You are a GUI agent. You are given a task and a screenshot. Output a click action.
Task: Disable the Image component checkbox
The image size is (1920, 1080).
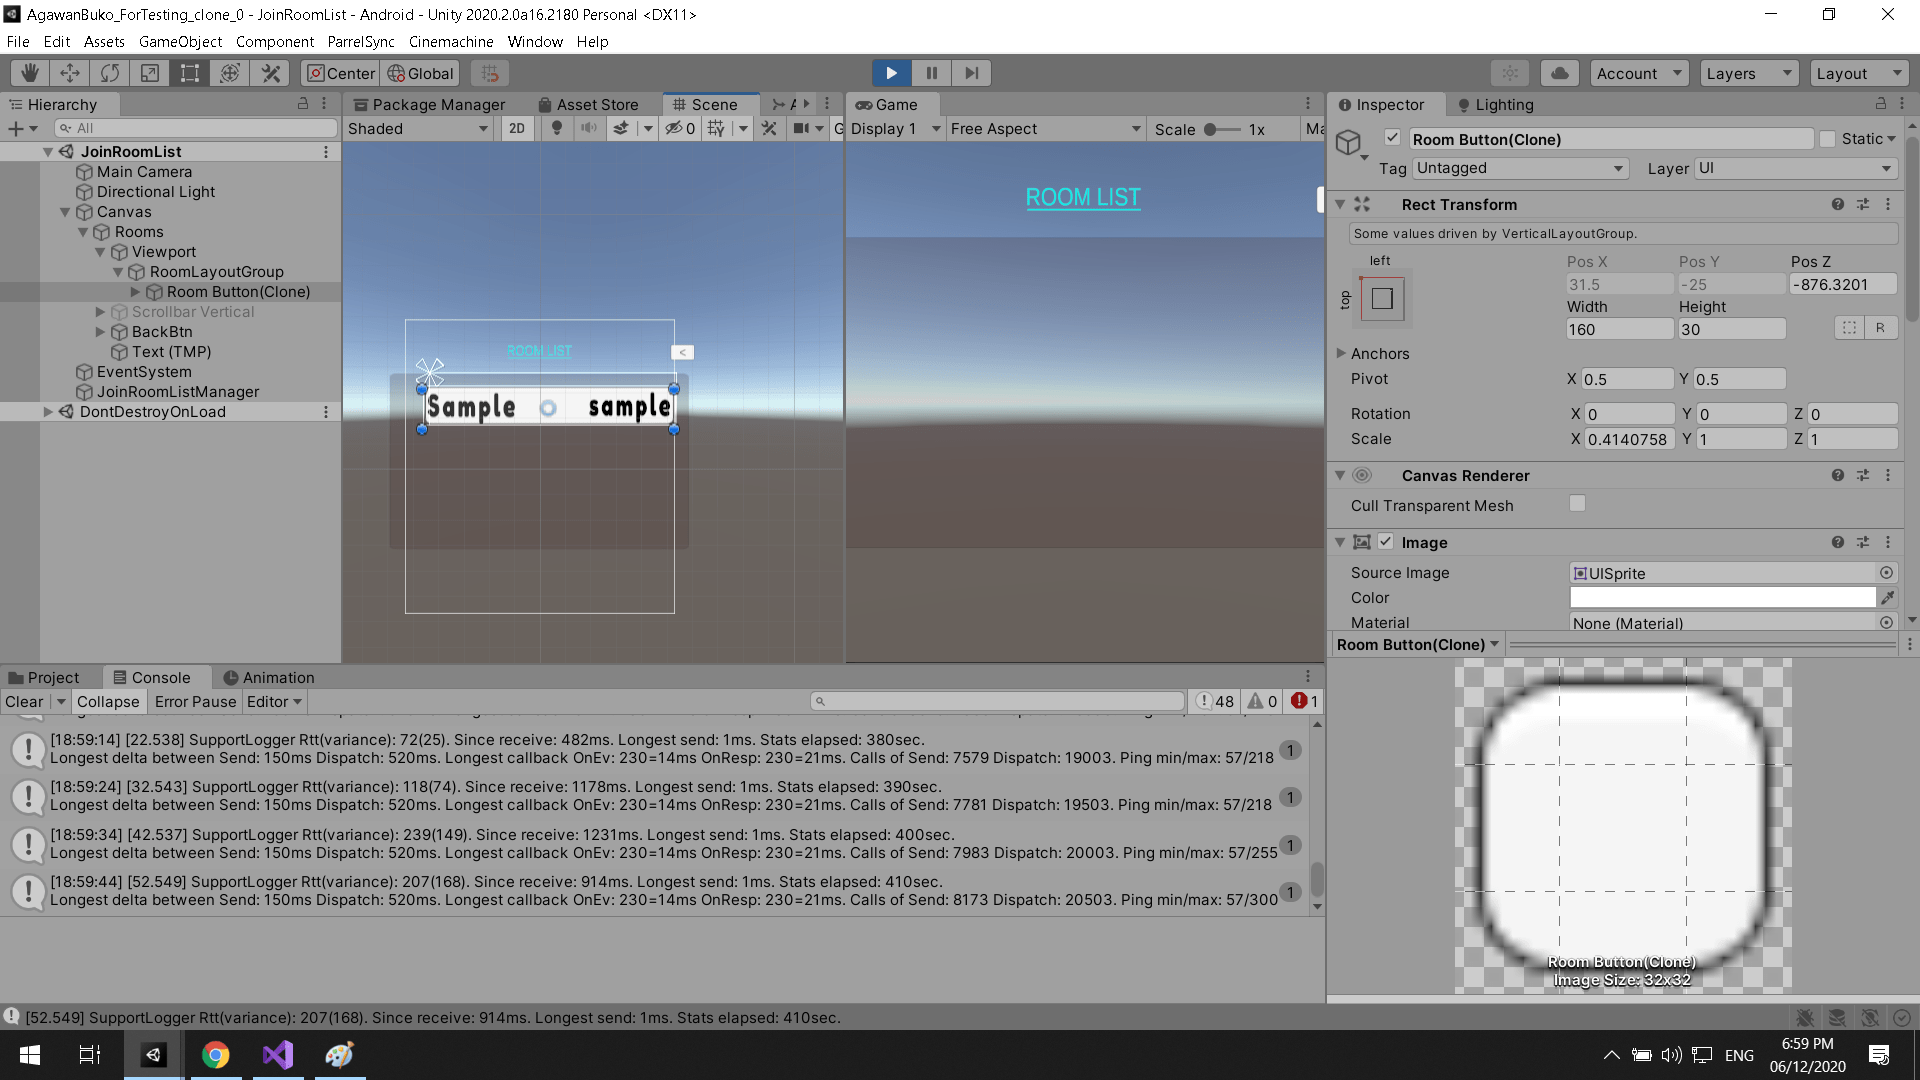pyautogui.click(x=1386, y=541)
